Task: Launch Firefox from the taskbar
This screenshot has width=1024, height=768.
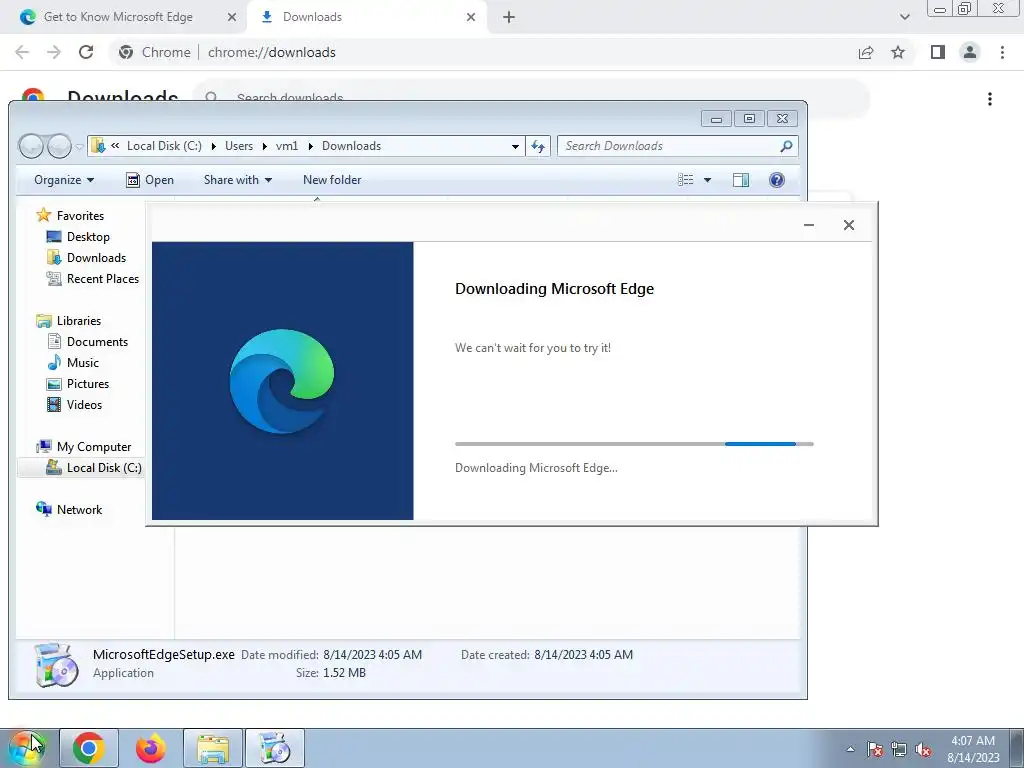Action: pyautogui.click(x=151, y=748)
